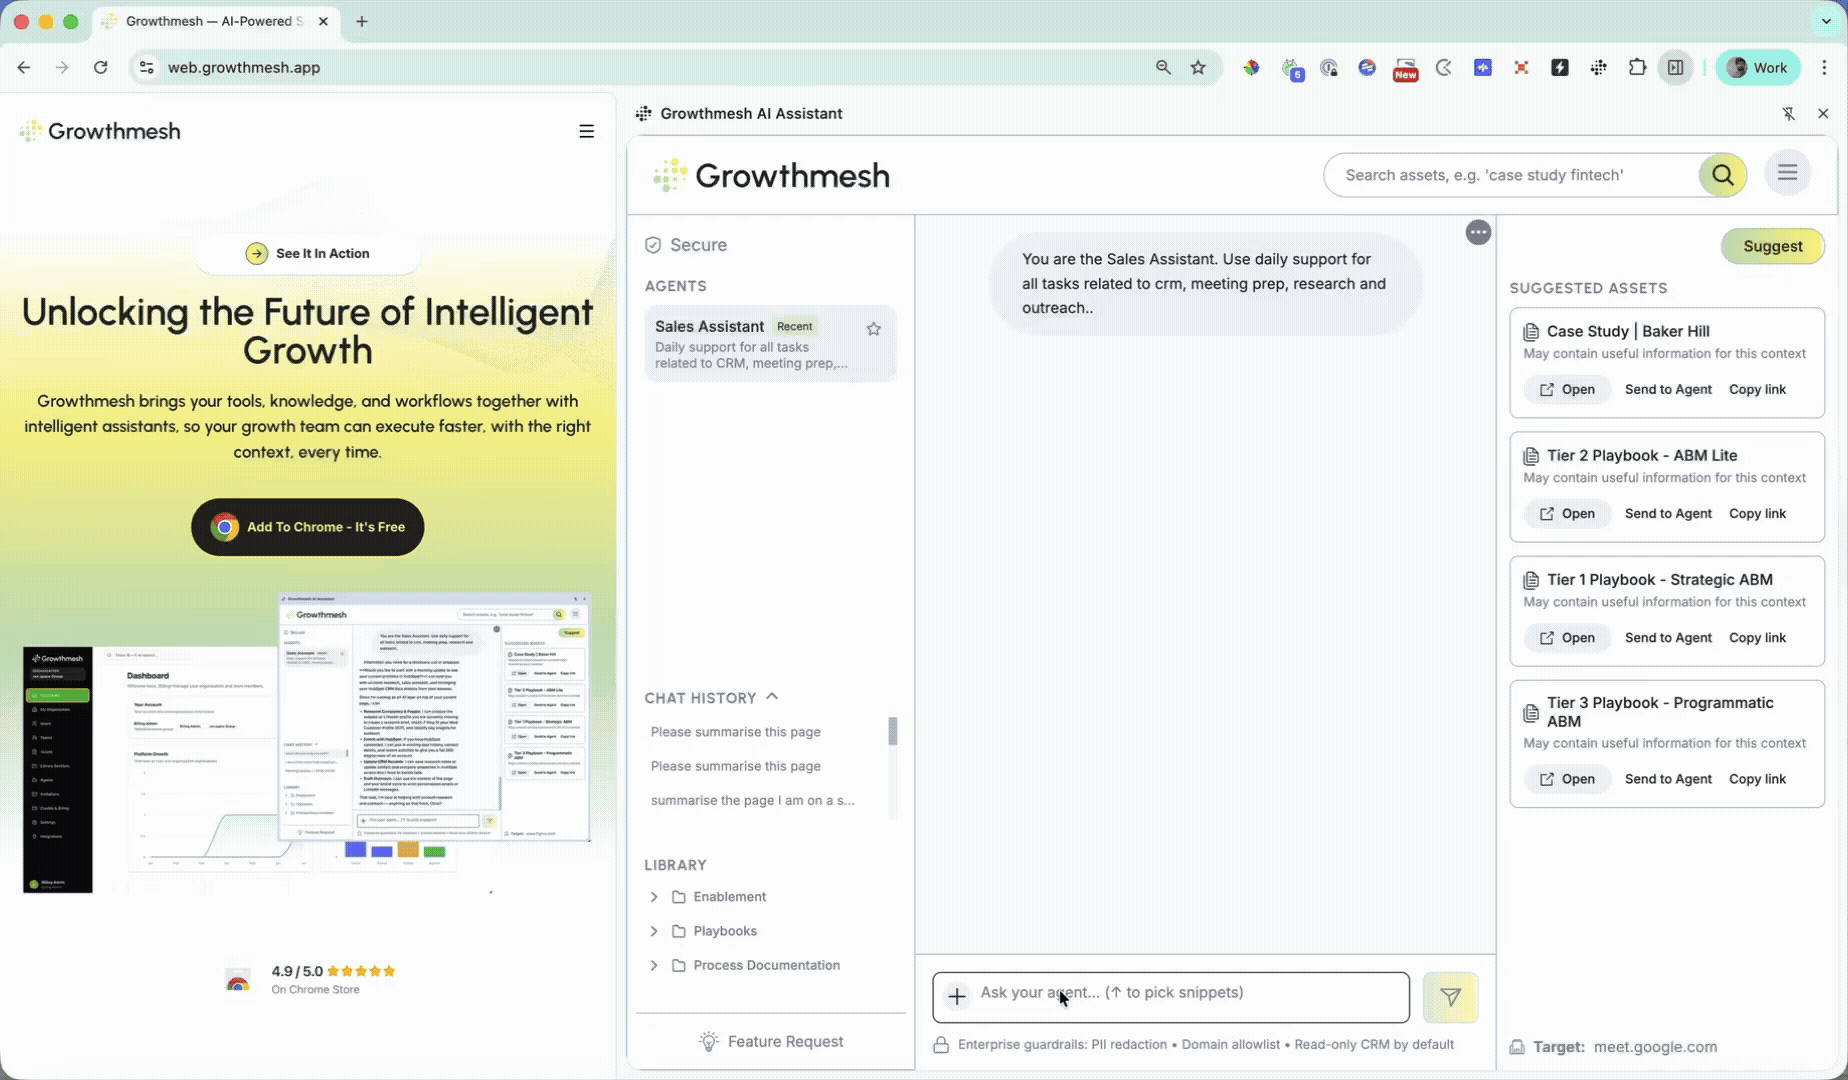This screenshot has width=1848, height=1080.
Task: Click the Tier 3 Playbook document icon
Action: coord(1531,712)
